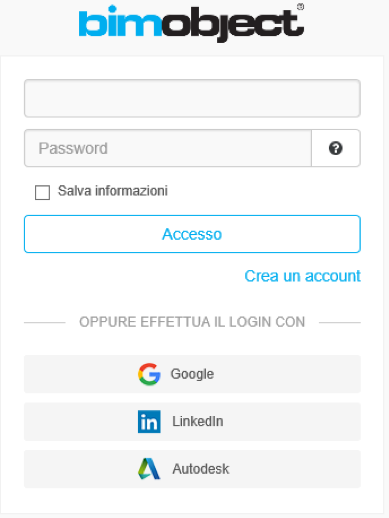Tick the Salva informazioni checkbox

coord(42,192)
